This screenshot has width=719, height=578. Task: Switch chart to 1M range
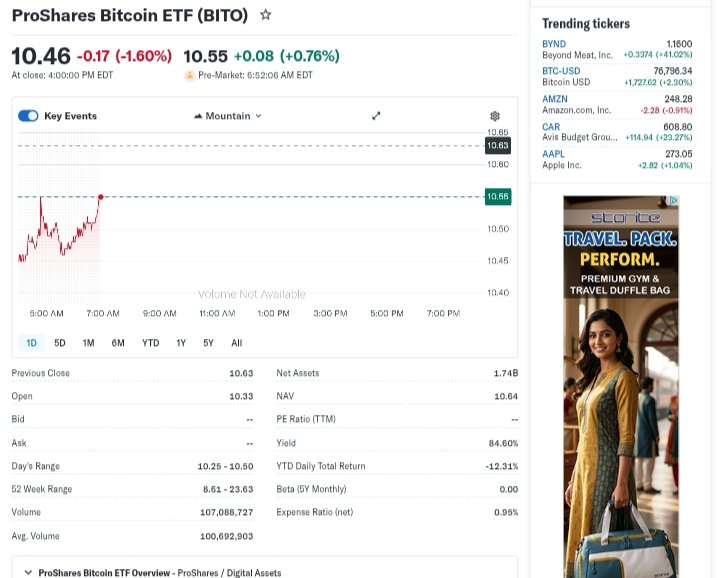[88, 343]
